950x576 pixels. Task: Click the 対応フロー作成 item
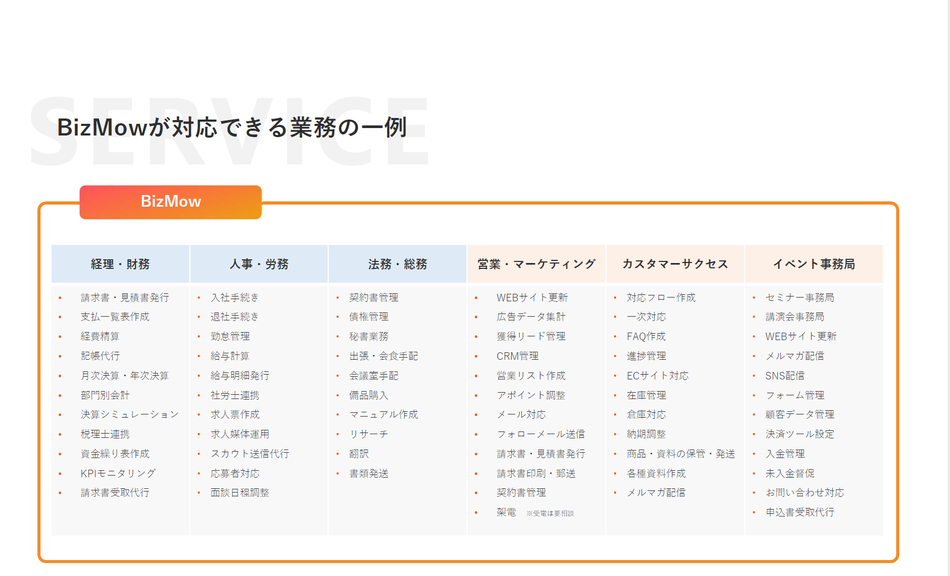point(661,297)
